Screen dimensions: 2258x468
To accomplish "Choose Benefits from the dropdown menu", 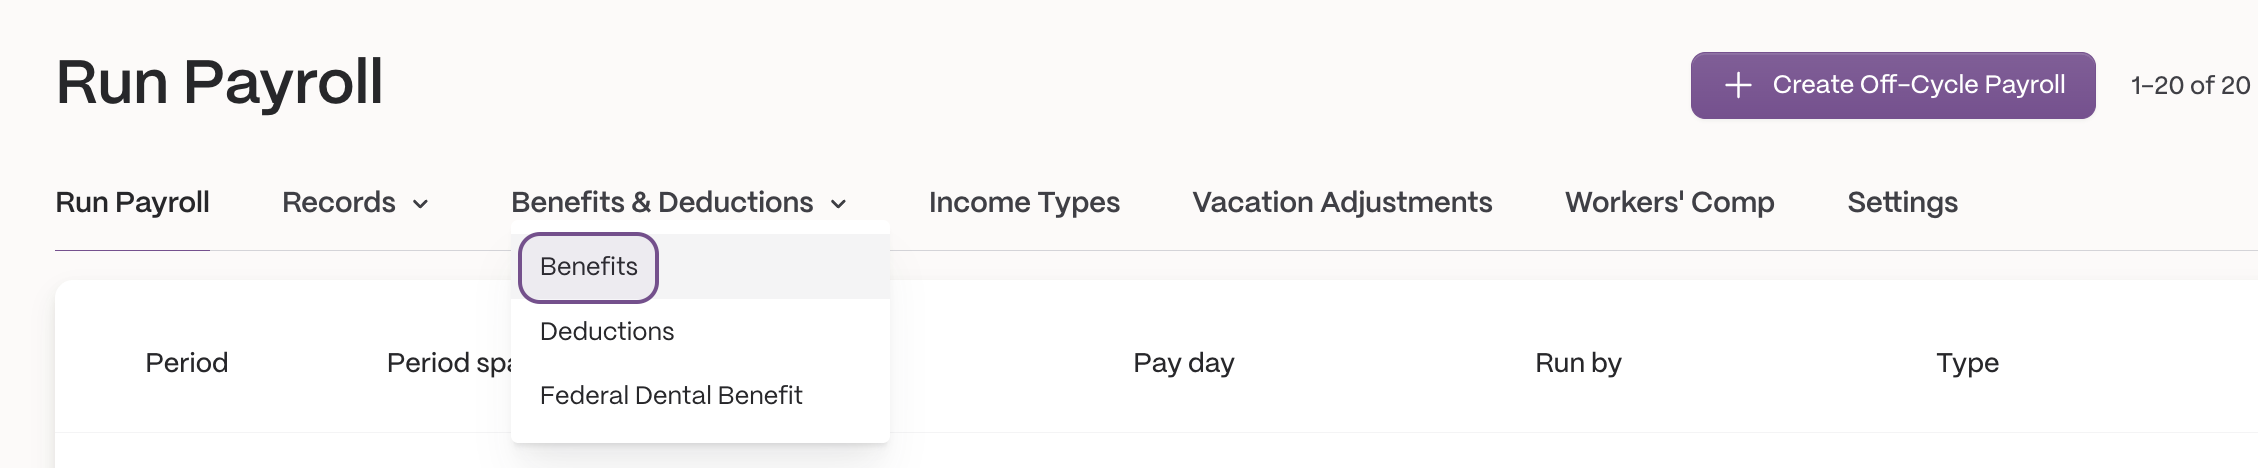I will click(588, 267).
